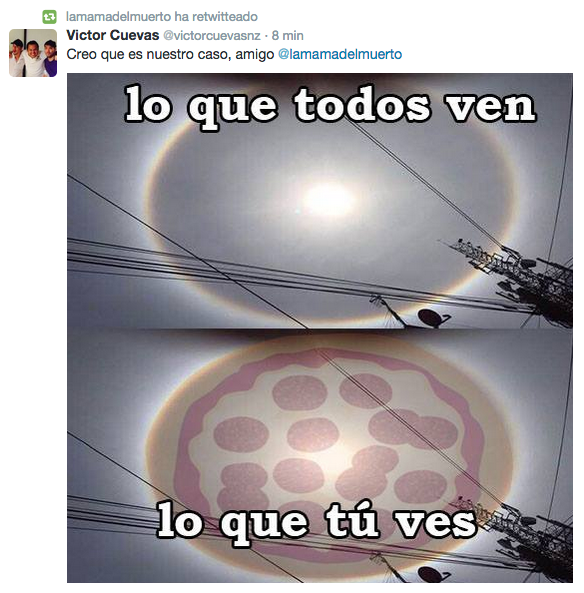
Task: Click the bright sun inside the top halo
Action: pyautogui.click(x=328, y=199)
